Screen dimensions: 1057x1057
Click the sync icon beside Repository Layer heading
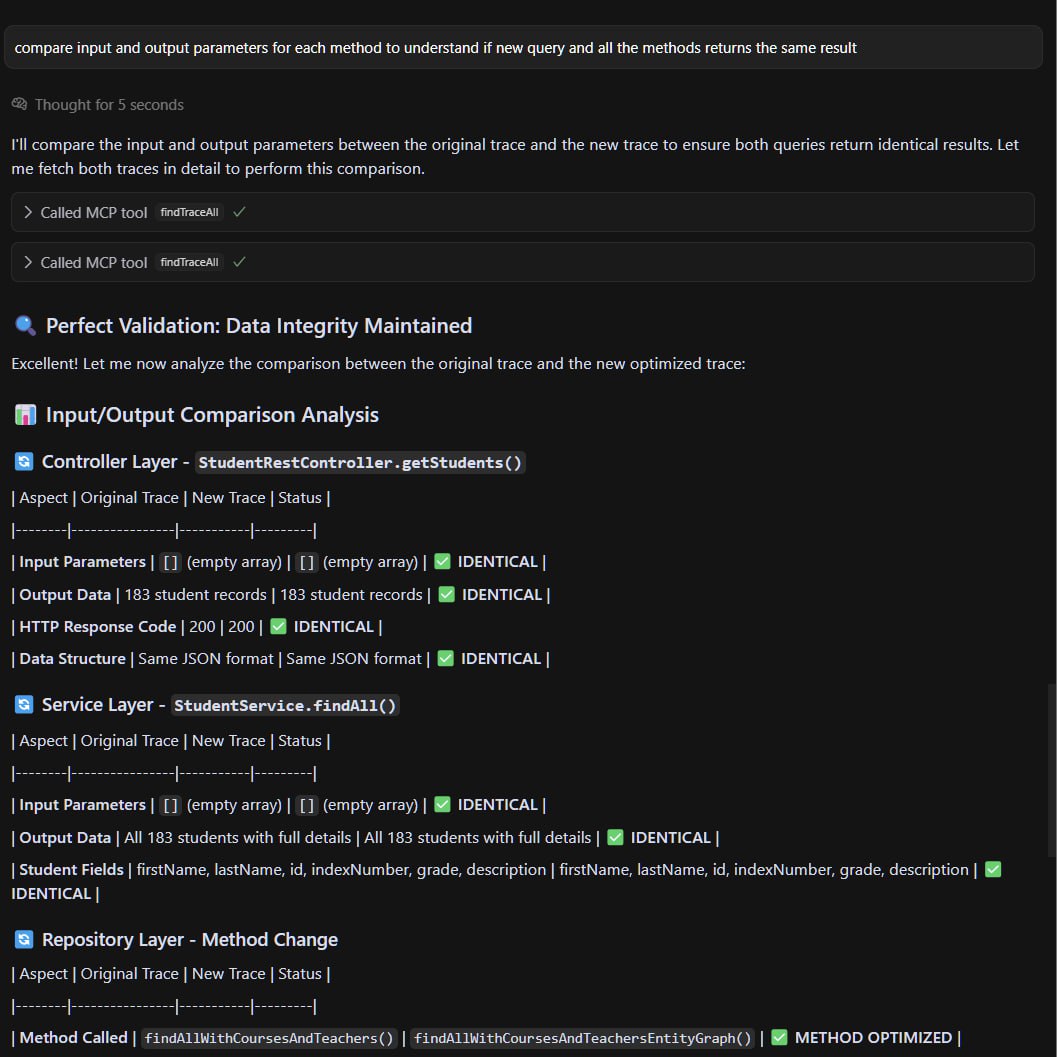coord(24,940)
